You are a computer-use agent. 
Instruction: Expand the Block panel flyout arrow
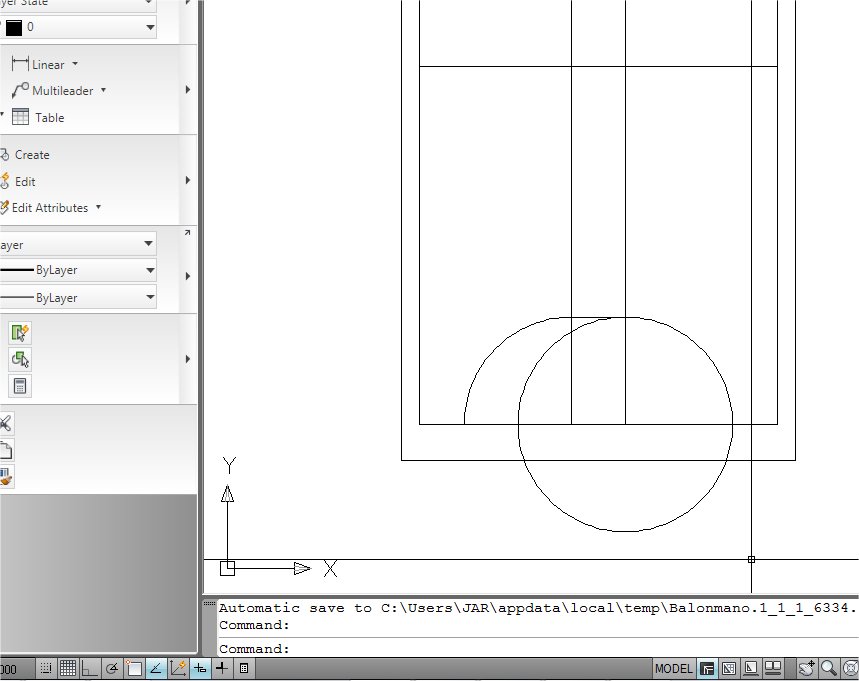tap(188, 180)
